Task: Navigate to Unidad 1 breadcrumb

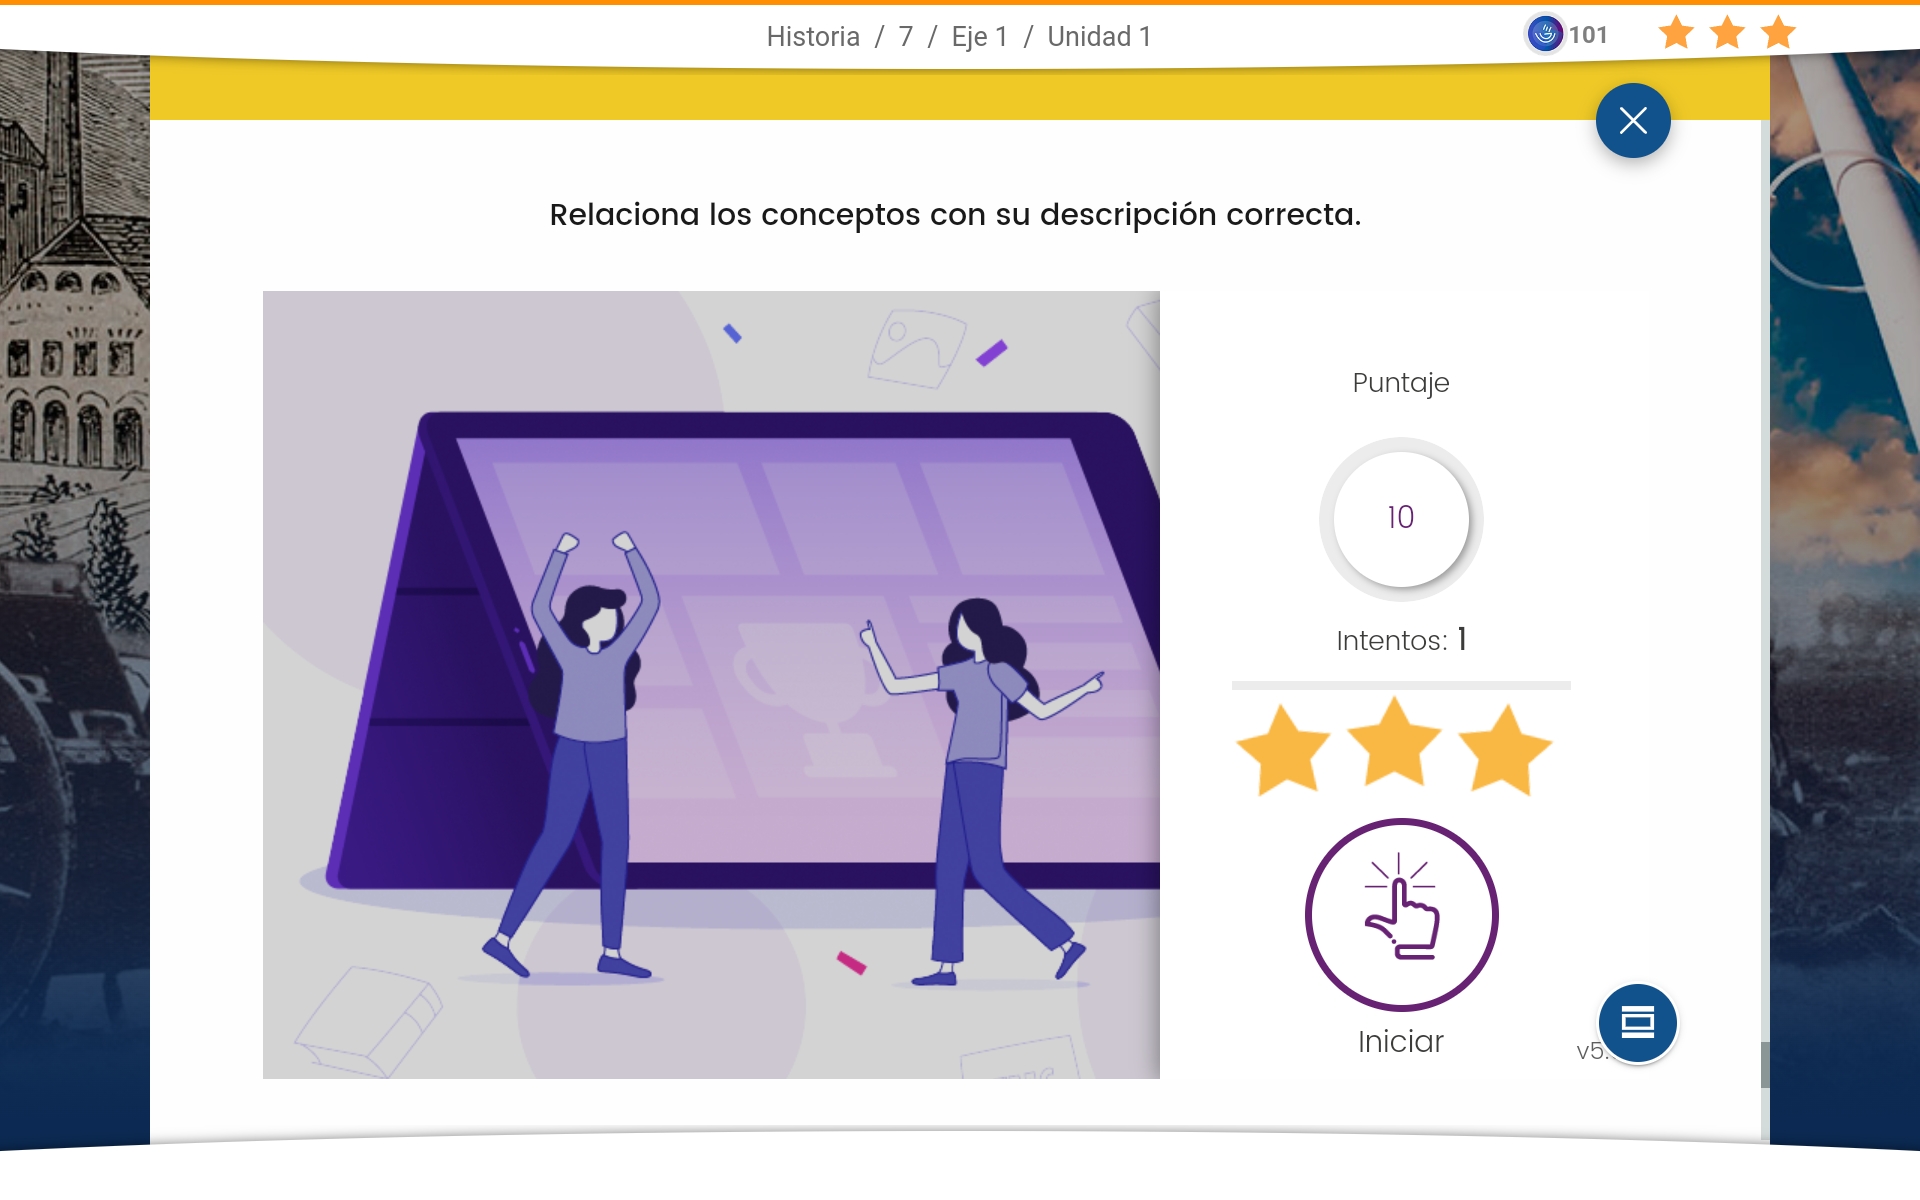Action: [x=1099, y=37]
